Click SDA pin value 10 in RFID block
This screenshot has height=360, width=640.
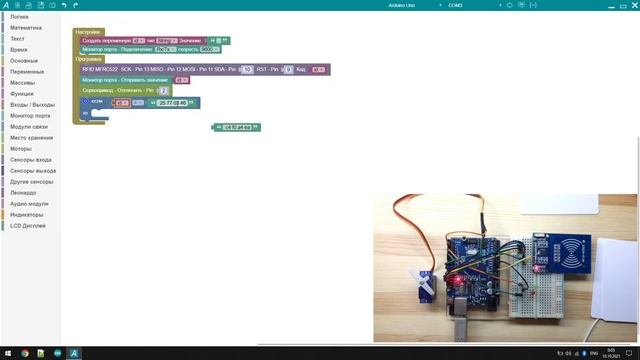[x=247, y=69]
